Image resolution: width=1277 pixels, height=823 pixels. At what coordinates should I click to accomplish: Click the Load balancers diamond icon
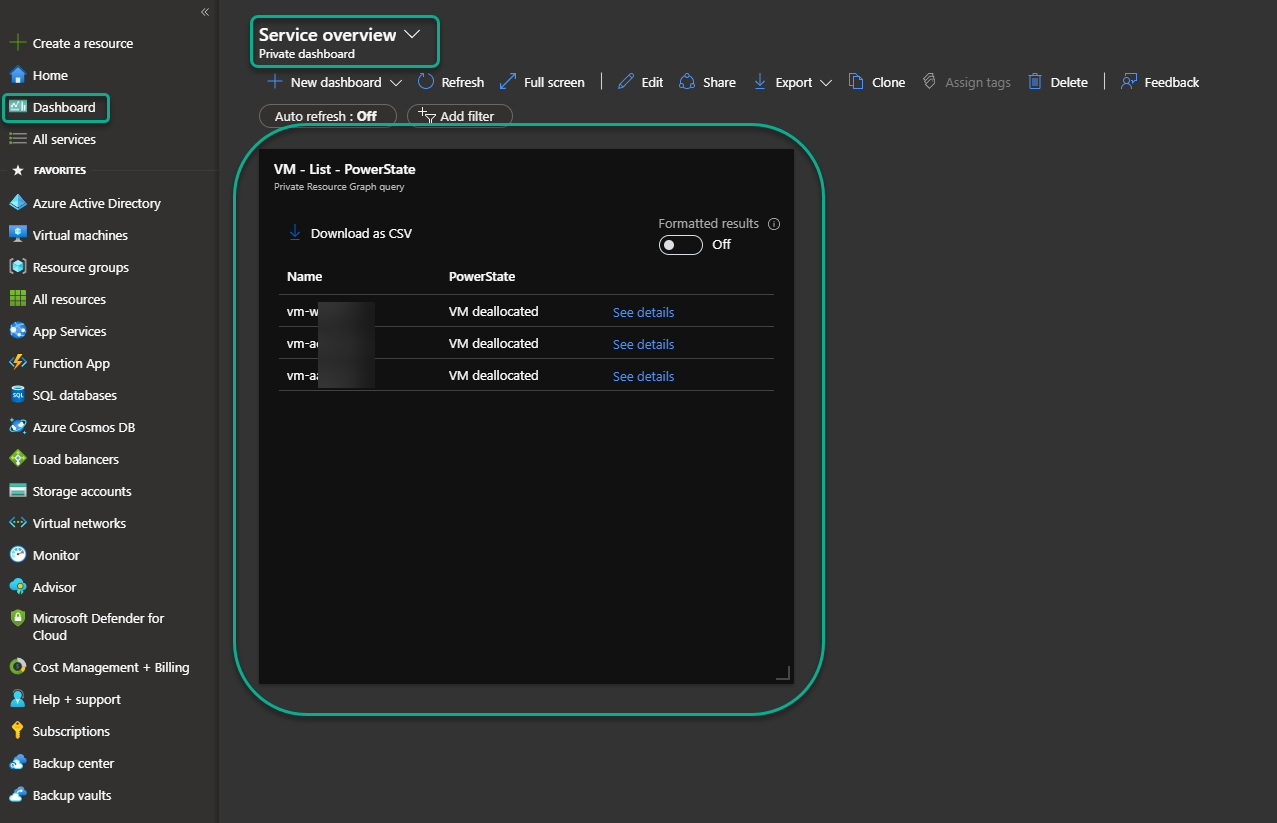(x=17, y=459)
